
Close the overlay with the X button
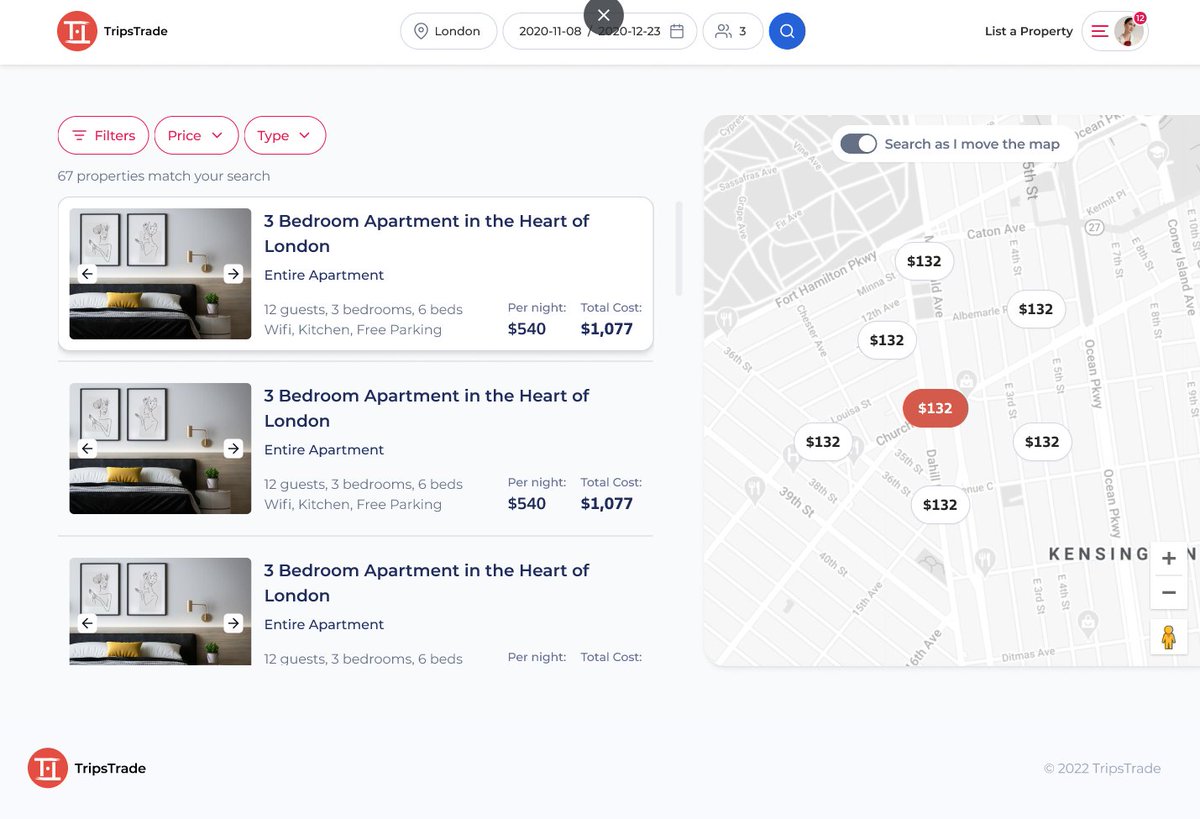pyautogui.click(x=603, y=15)
